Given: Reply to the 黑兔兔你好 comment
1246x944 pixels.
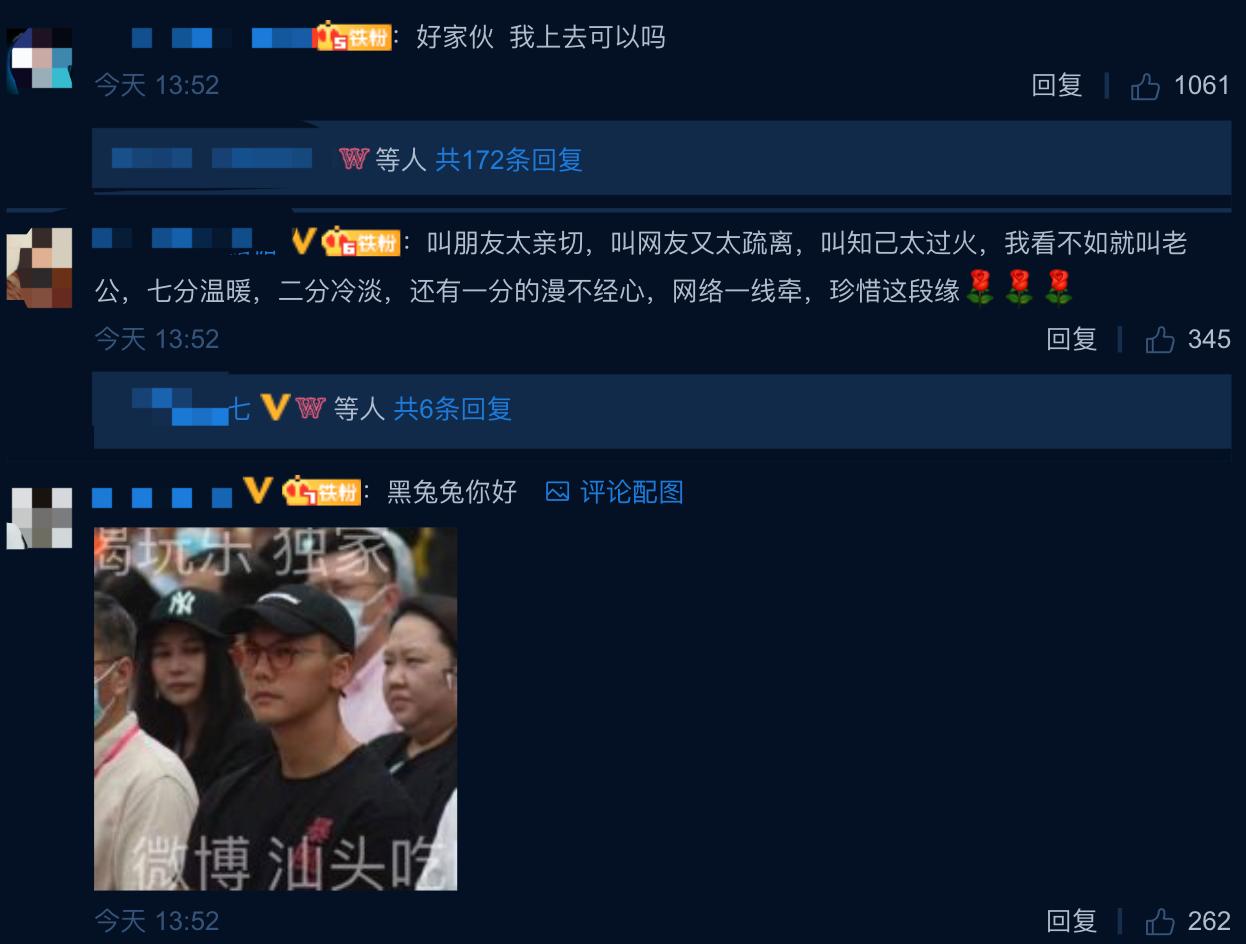Looking at the screenshot, I should (1072, 921).
